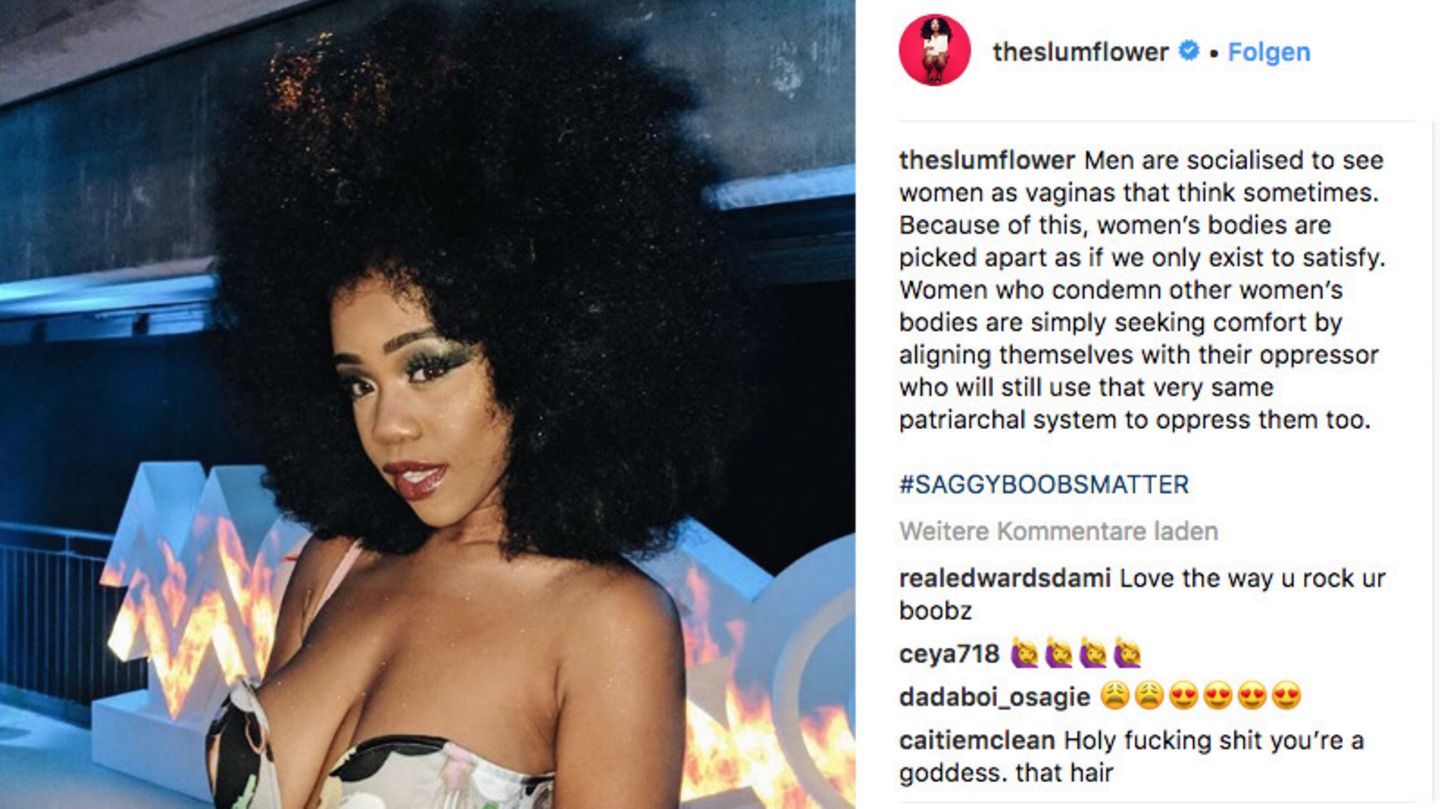Open theslumflower username in the header
1440x809 pixels.
tap(1080, 52)
